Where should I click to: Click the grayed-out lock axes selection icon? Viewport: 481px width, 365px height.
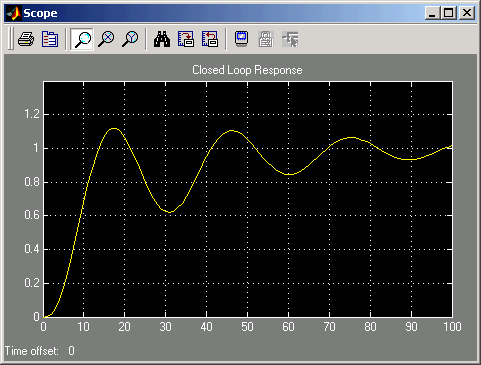266,39
